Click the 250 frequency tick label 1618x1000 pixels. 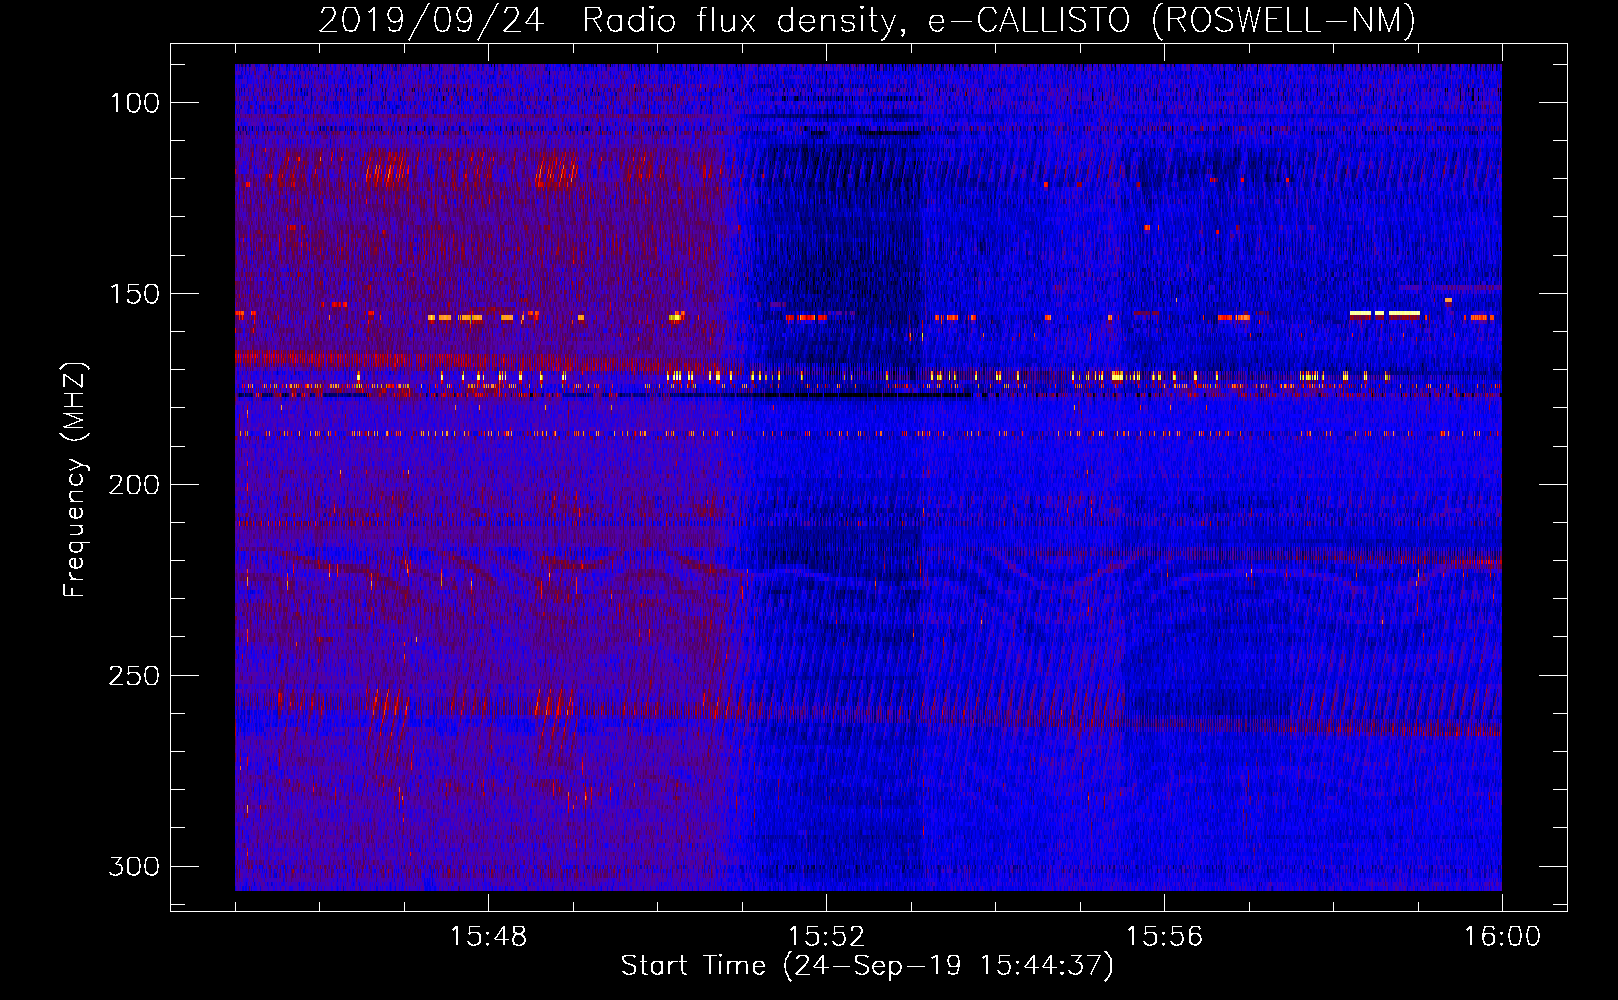(134, 676)
